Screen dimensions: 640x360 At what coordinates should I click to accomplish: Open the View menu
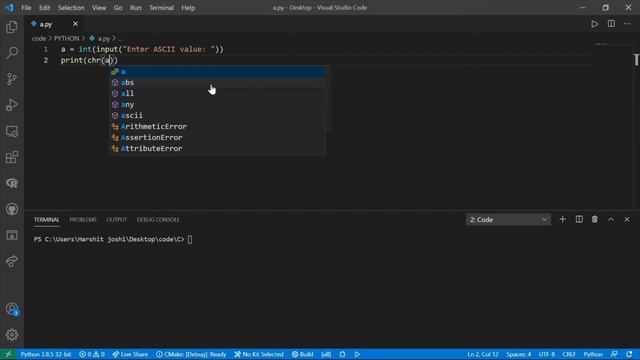(x=99, y=8)
